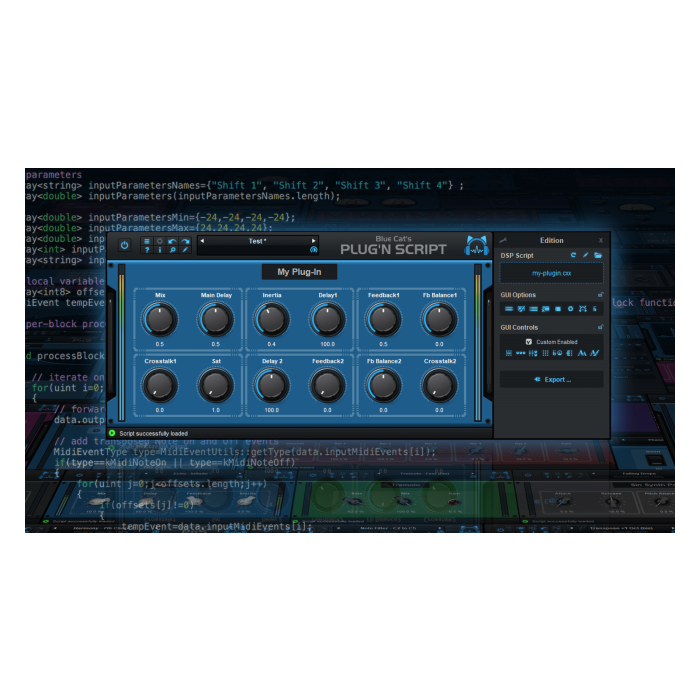Click the Sat knob

click(216, 385)
